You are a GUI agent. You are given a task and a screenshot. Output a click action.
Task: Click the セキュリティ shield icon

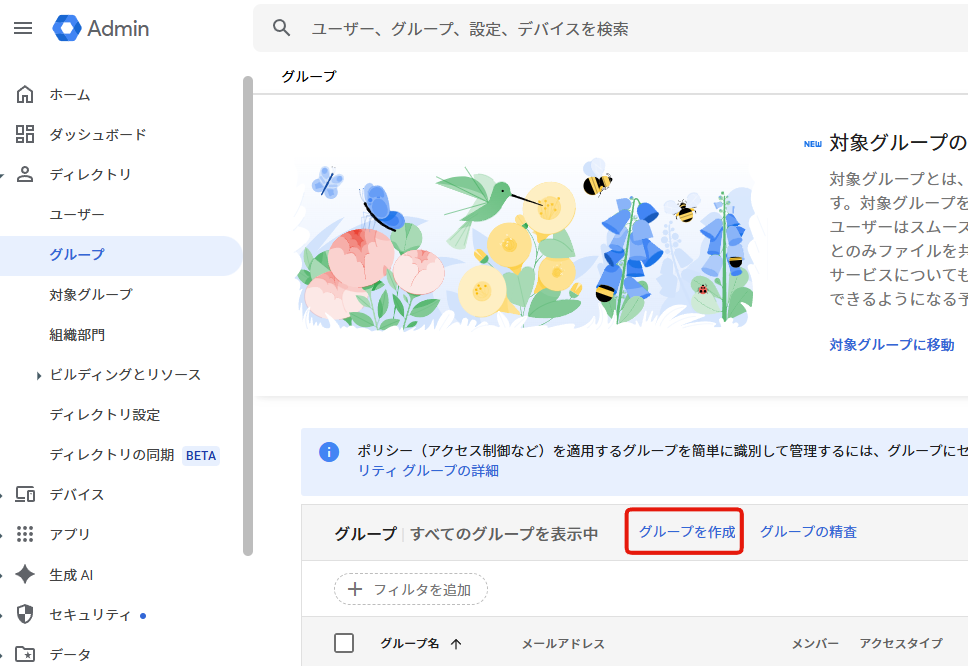tap(25, 615)
